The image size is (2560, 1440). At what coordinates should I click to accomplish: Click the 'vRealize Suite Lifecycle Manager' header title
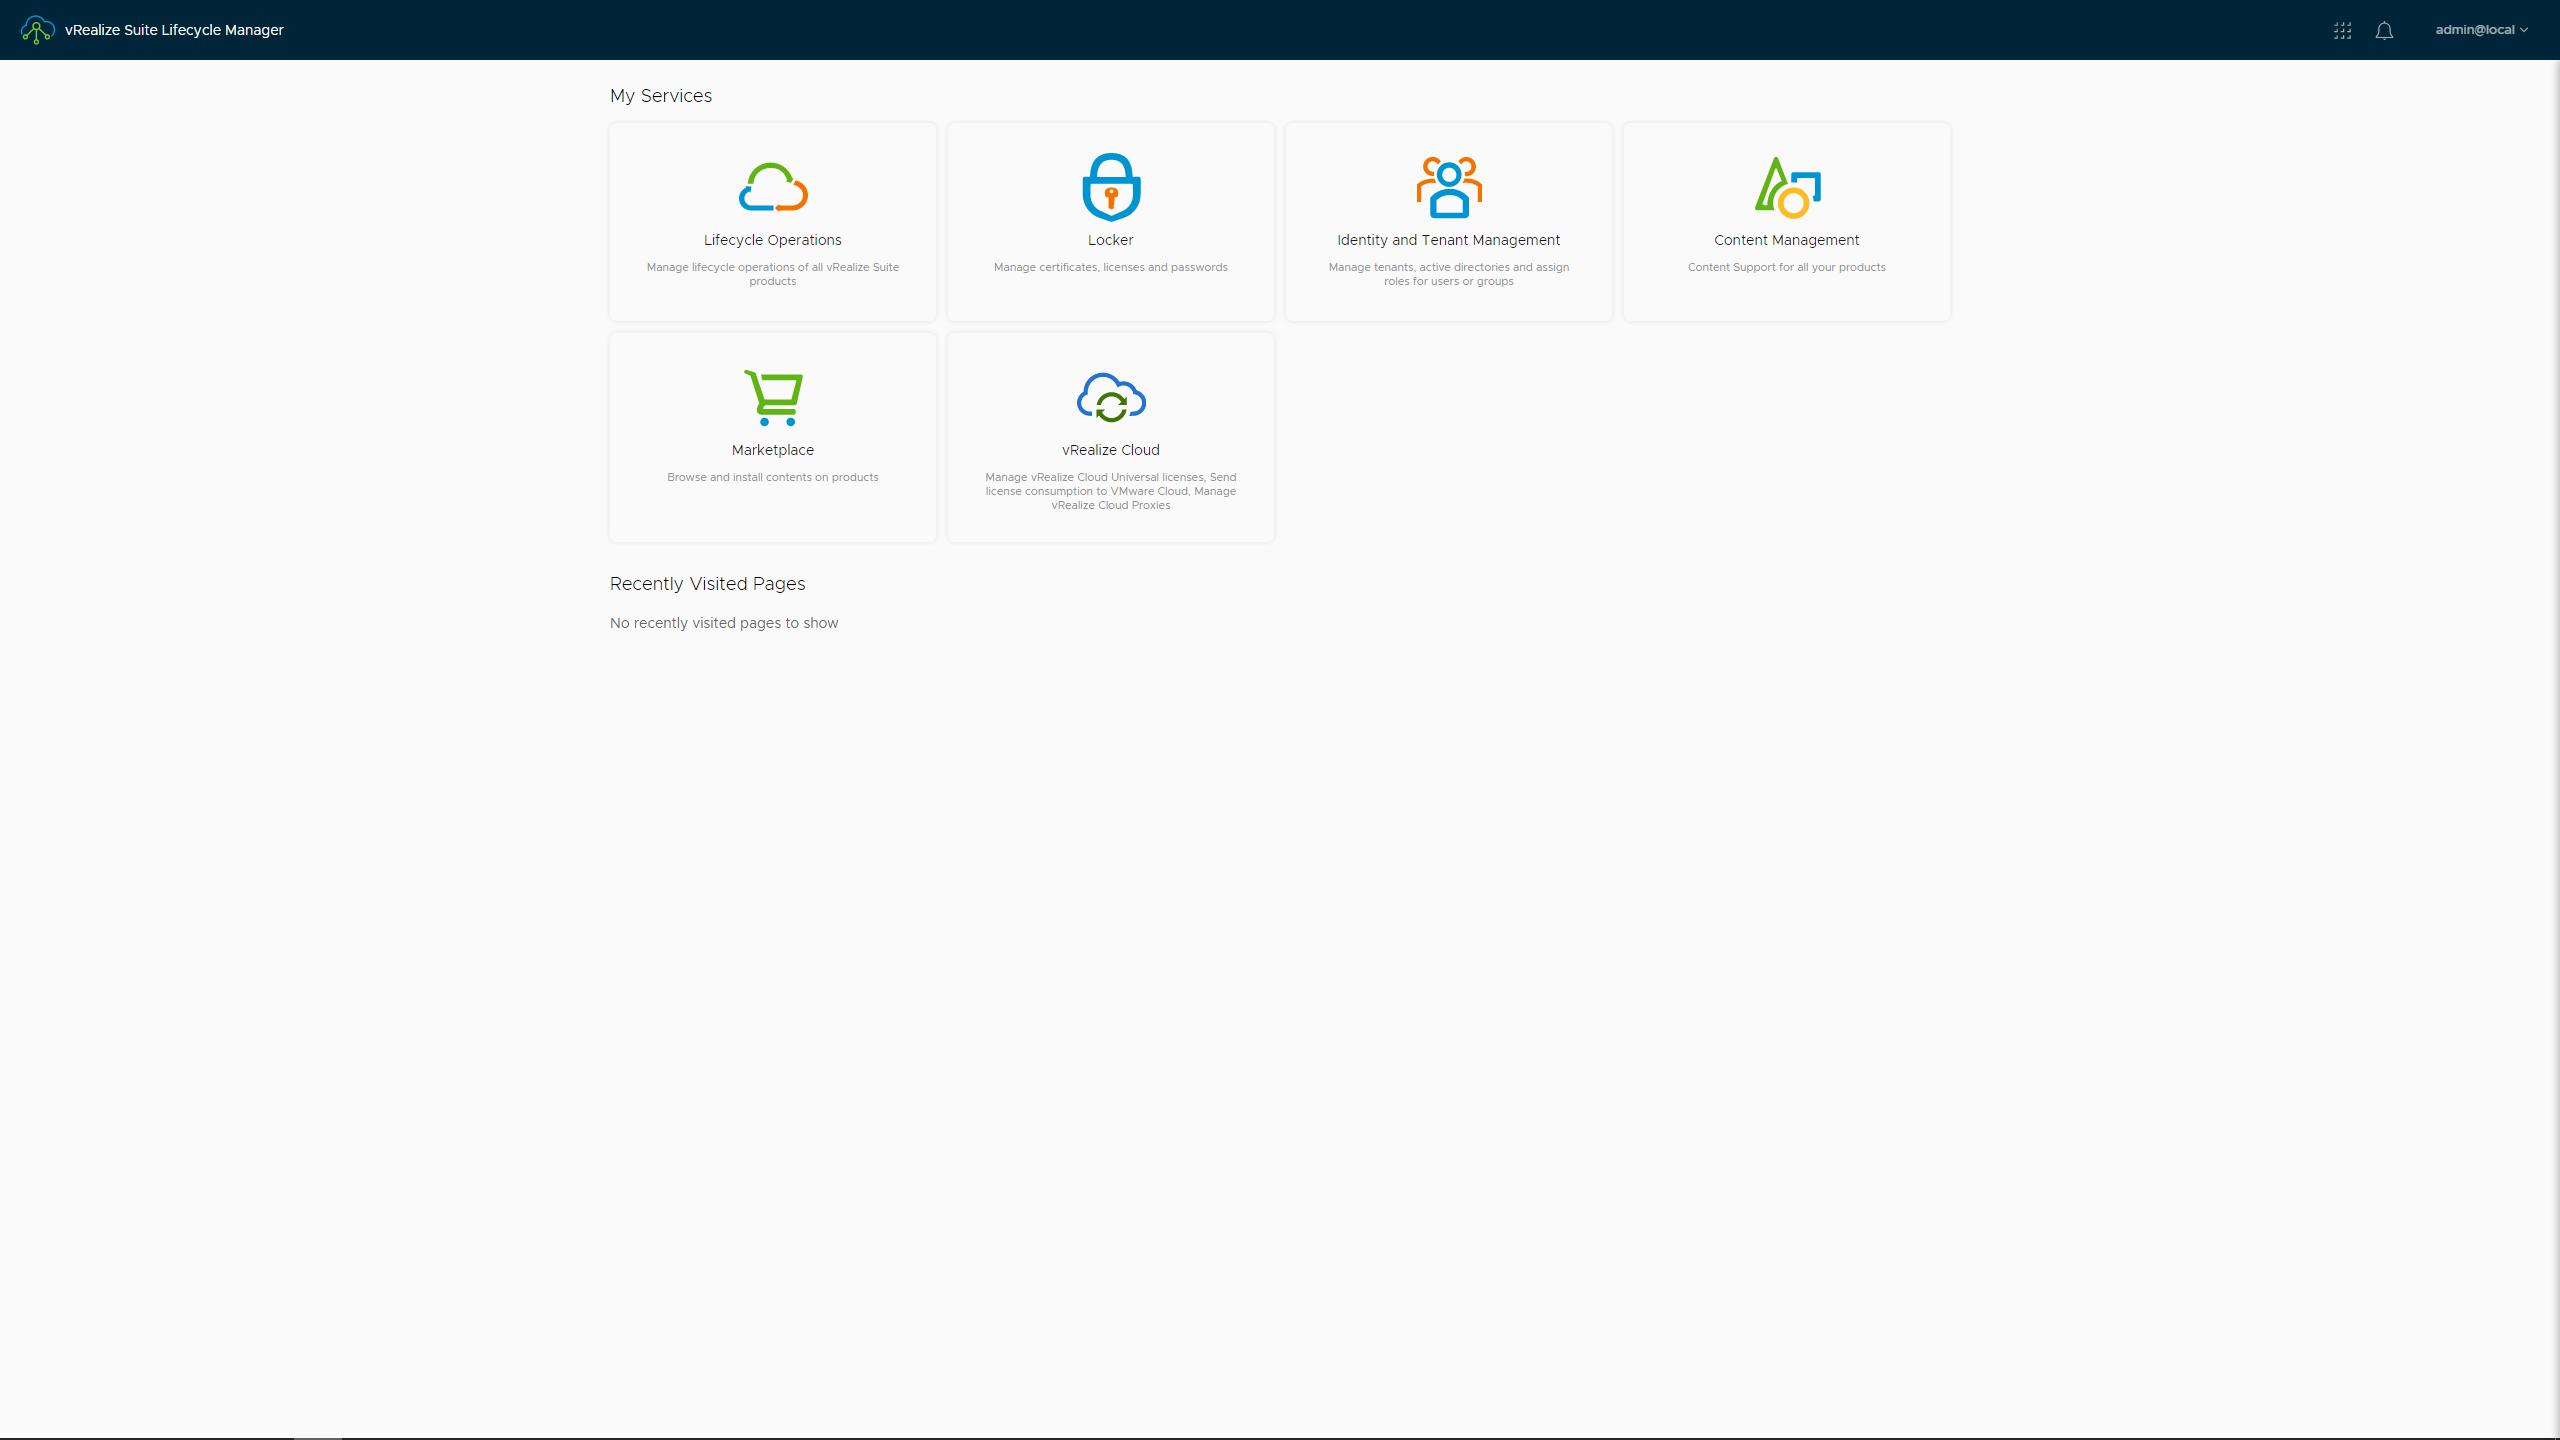[174, 30]
